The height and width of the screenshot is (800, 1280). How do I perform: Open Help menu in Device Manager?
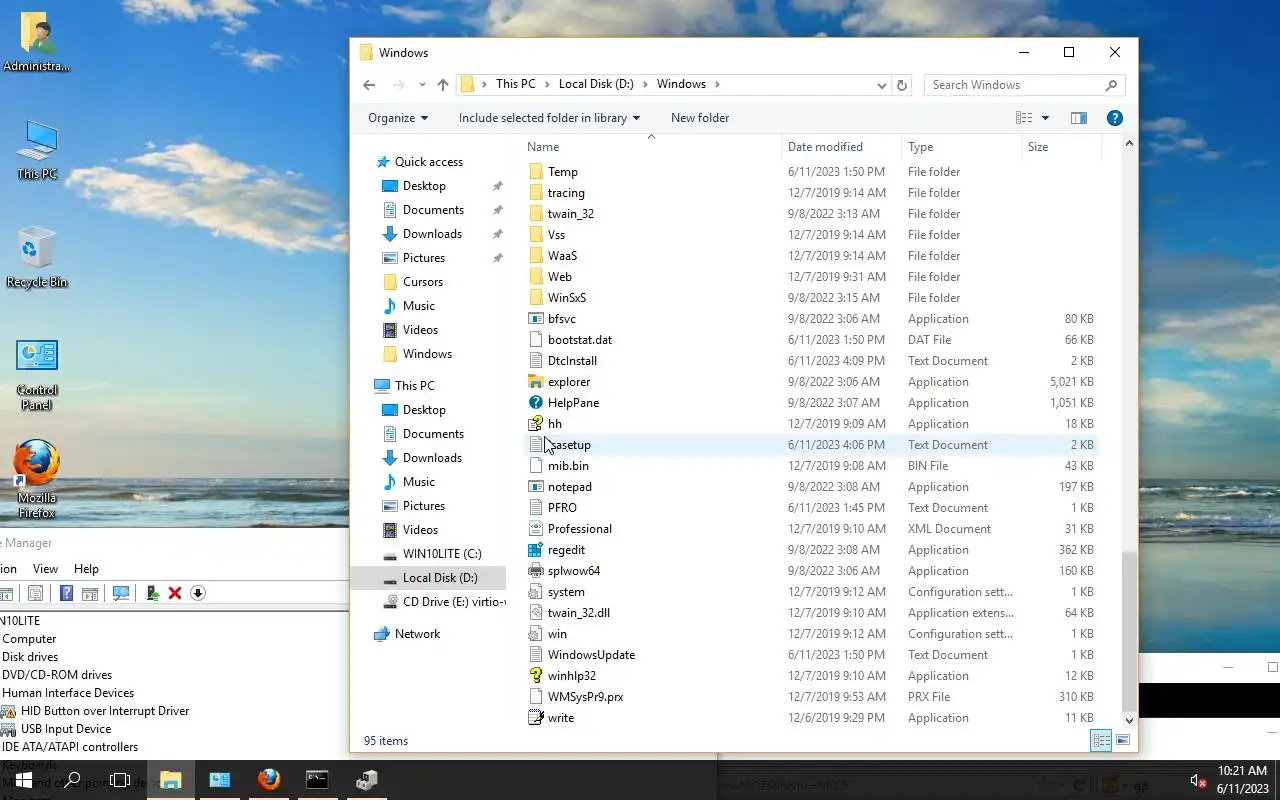pyautogui.click(x=86, y=569)
